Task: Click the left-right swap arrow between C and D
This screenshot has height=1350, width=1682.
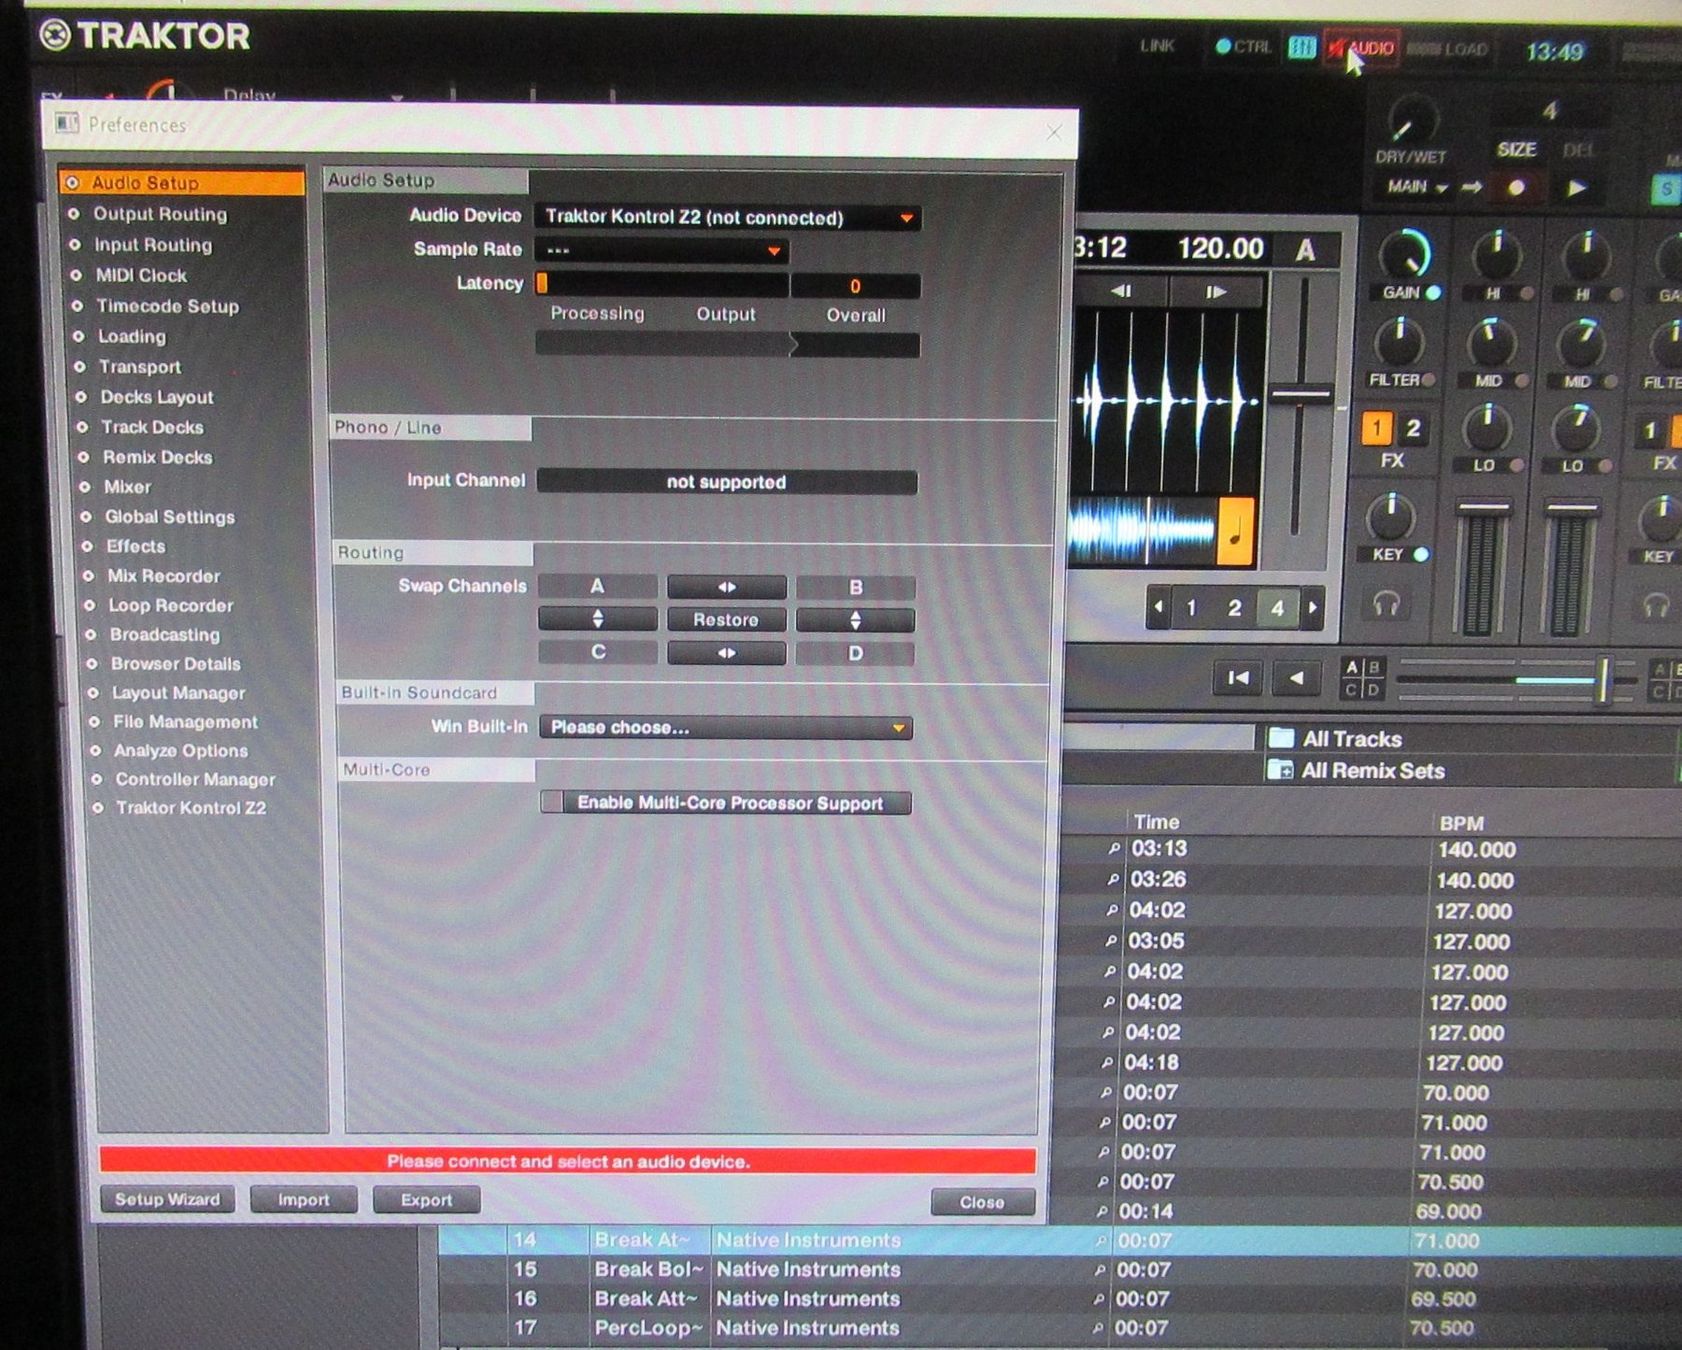Action: coord(727,653)
